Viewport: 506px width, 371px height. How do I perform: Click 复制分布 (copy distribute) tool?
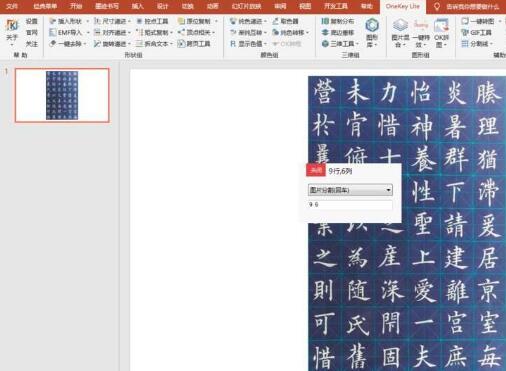coord(338,21)
